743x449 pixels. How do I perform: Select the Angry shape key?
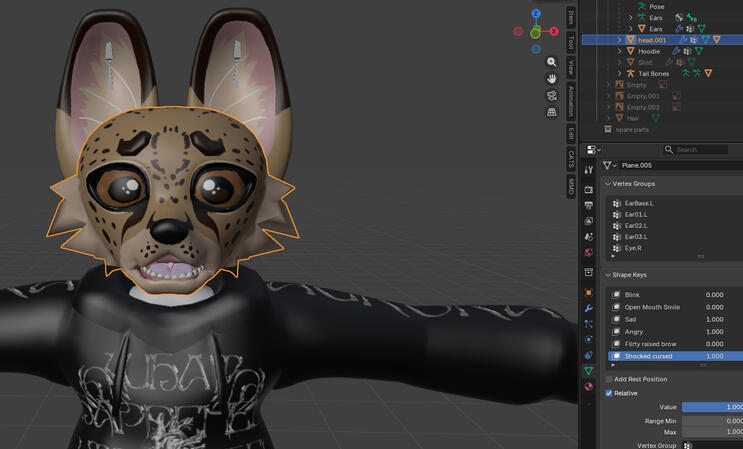tap(675, 332)
